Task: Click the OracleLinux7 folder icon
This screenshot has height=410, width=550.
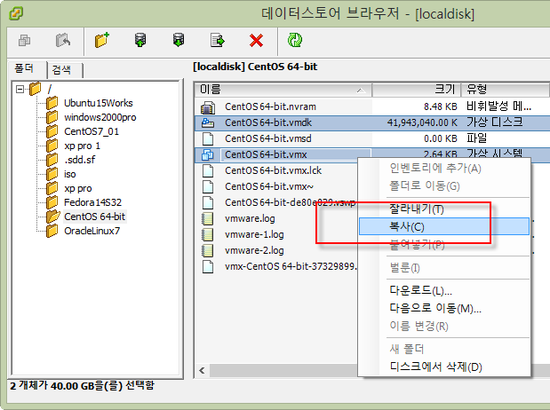Action: coord(52,231)
